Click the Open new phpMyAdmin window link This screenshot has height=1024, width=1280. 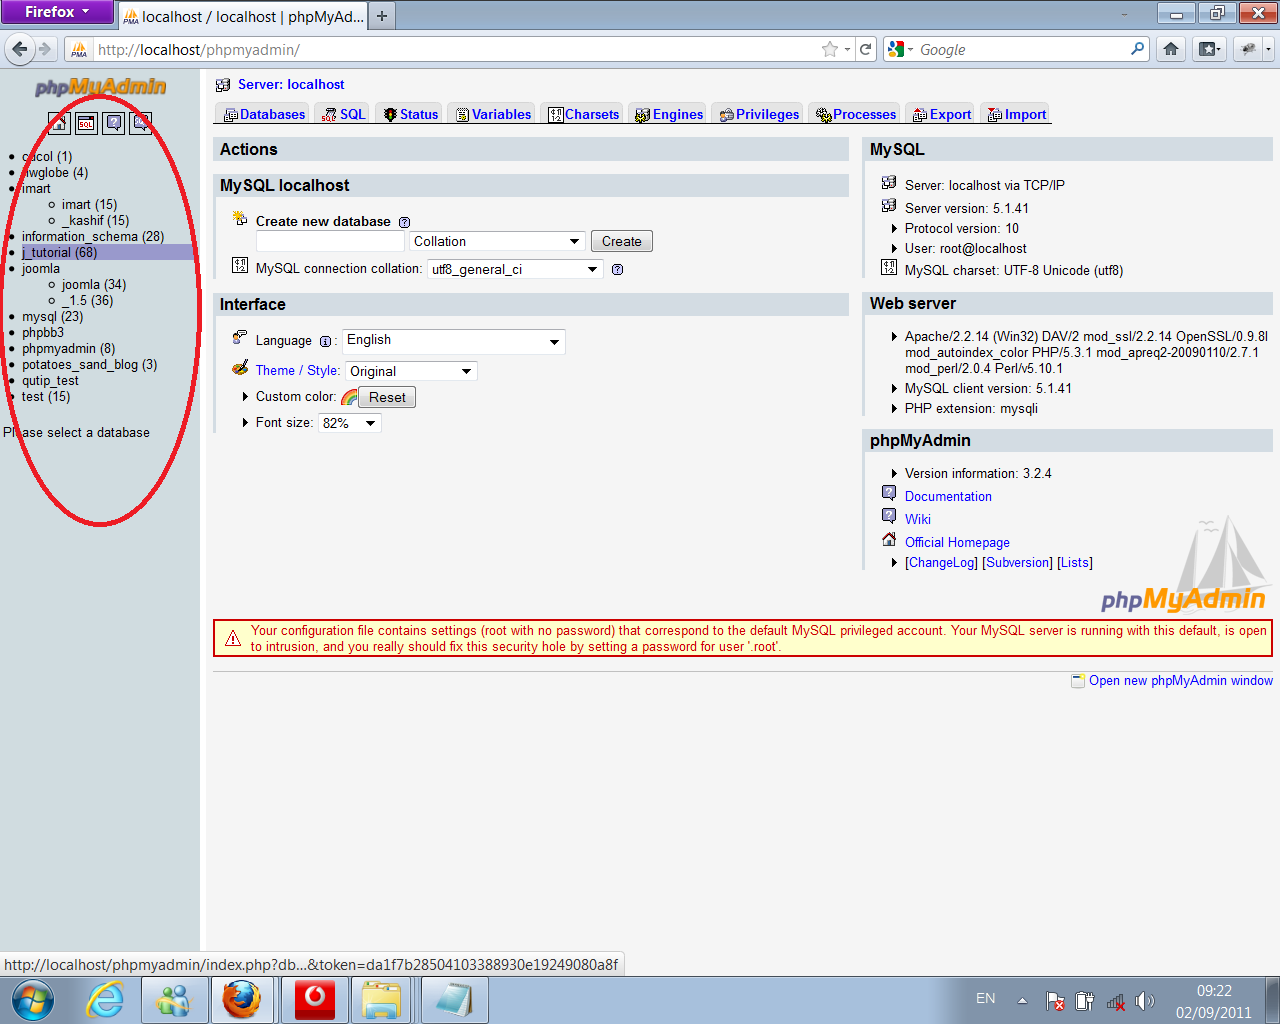(1181, 681)
